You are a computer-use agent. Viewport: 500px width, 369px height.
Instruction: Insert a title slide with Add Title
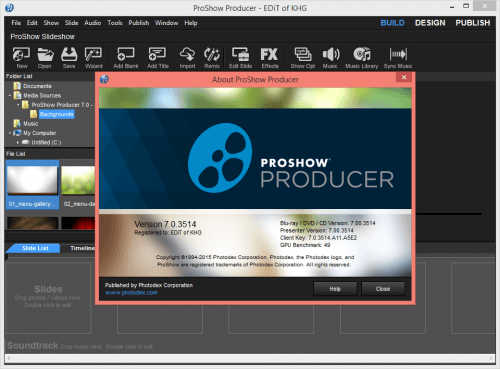pyautogui.click(x=158, y=58)
